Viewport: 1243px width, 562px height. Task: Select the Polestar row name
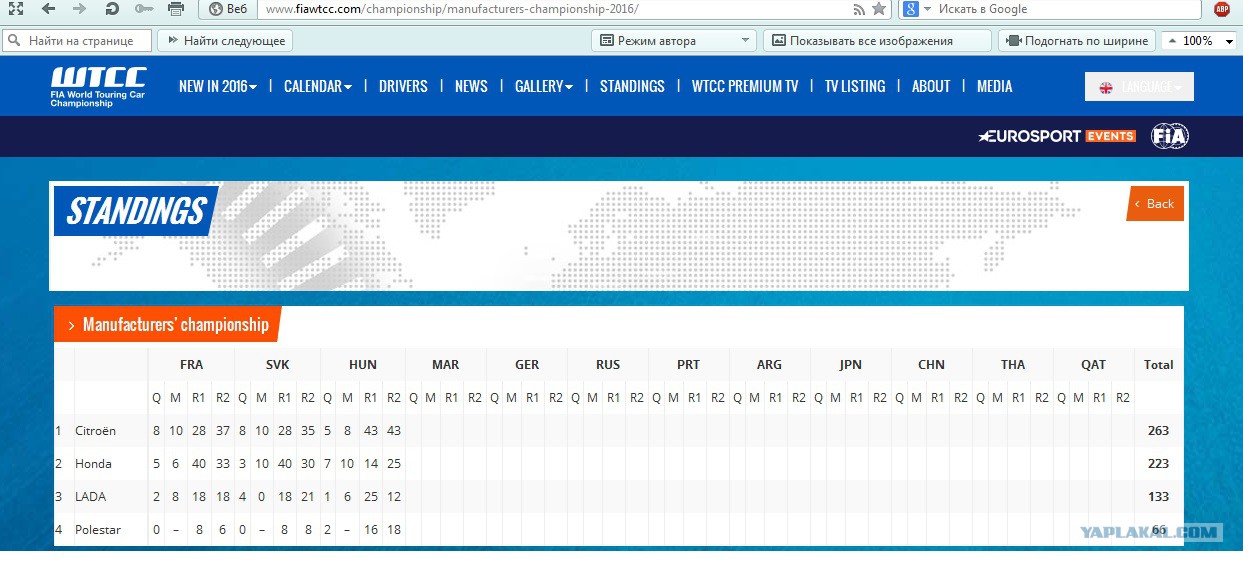point(98,529)
